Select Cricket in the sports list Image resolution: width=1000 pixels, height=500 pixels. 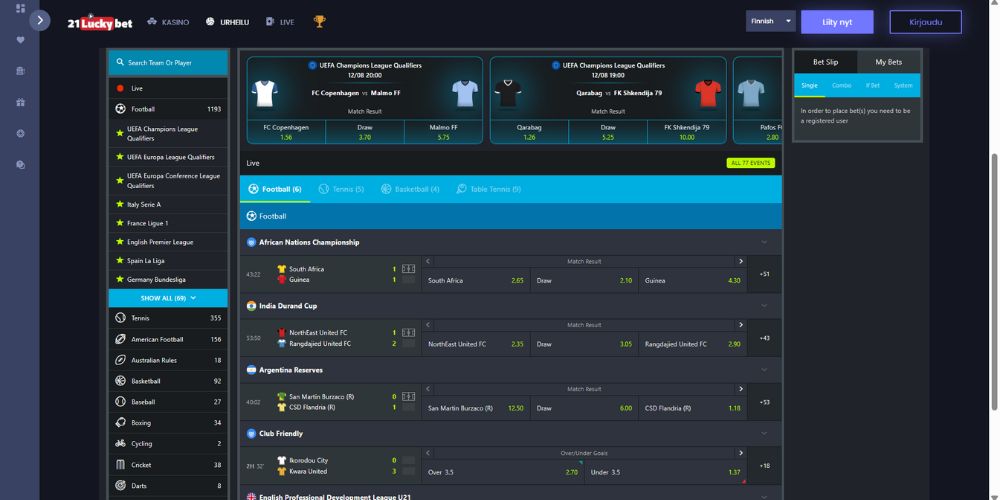(168, 465)
